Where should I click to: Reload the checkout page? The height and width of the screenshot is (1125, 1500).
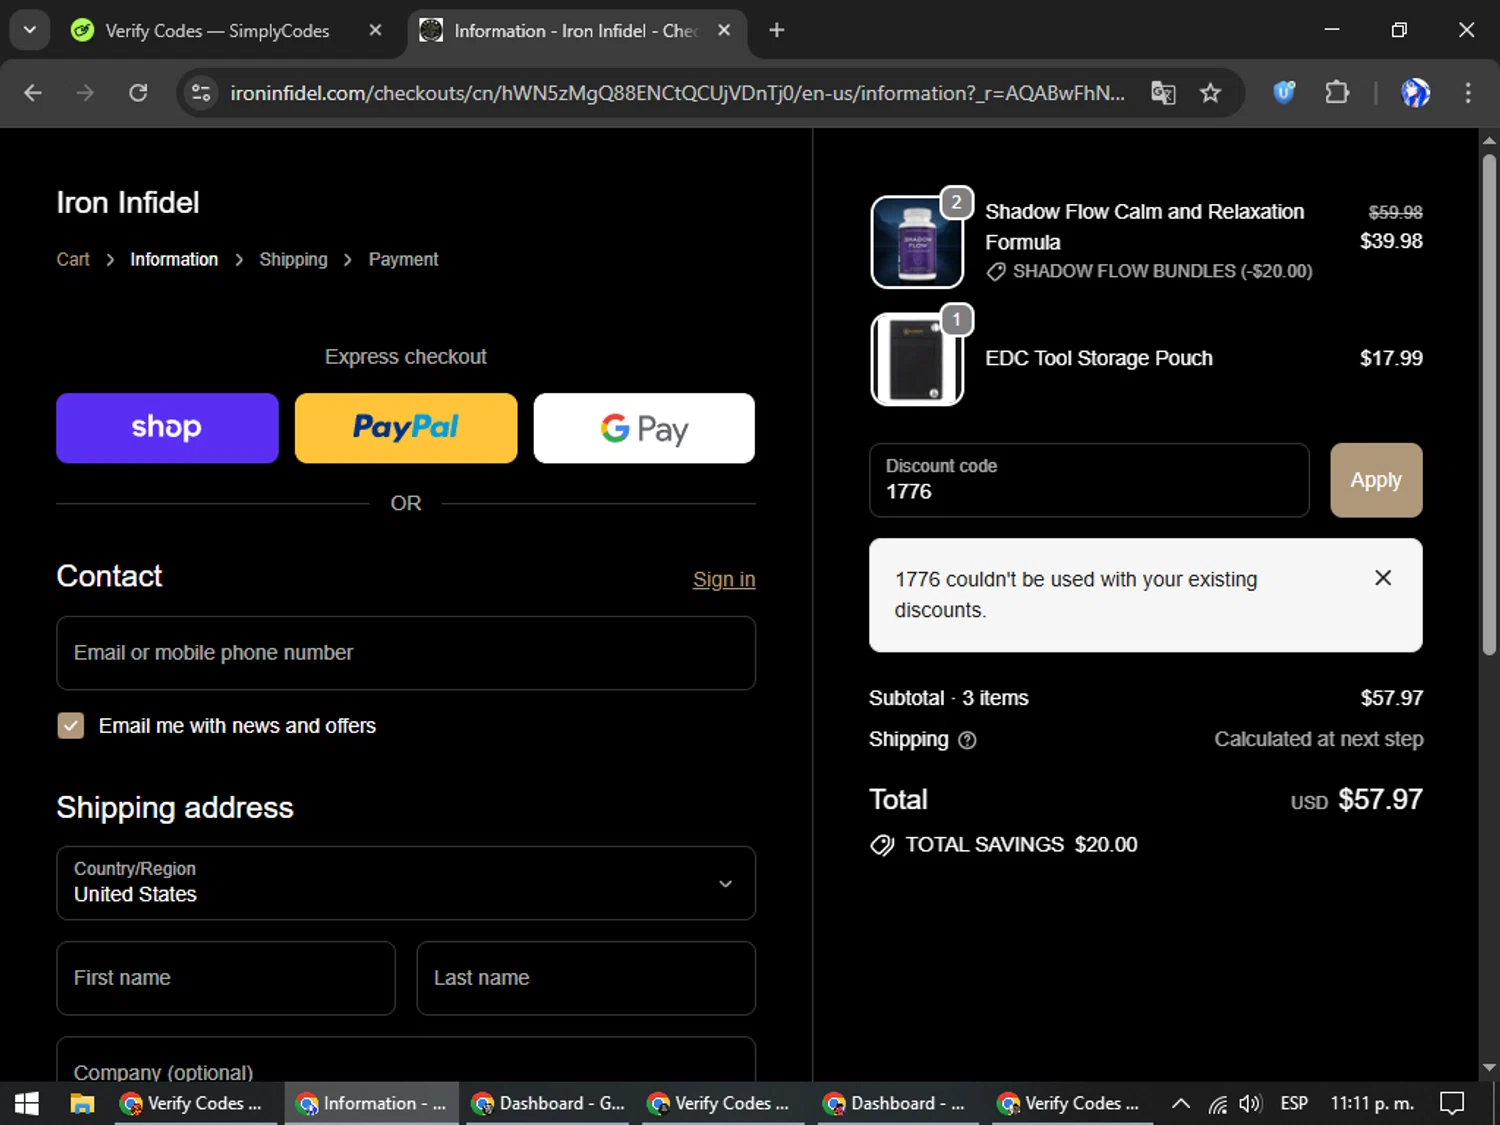point(138,93)
